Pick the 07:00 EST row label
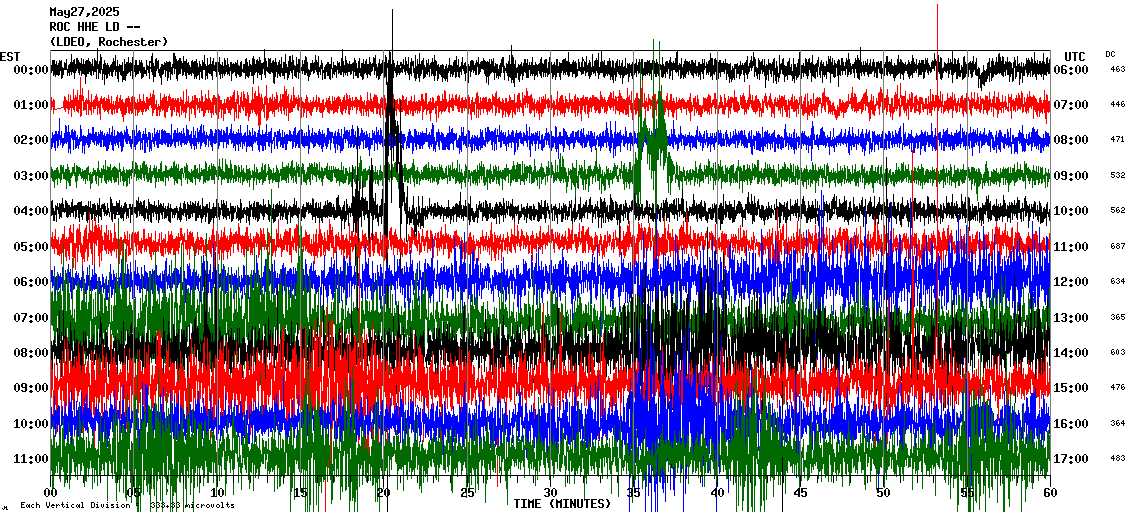 click(32, 318)
